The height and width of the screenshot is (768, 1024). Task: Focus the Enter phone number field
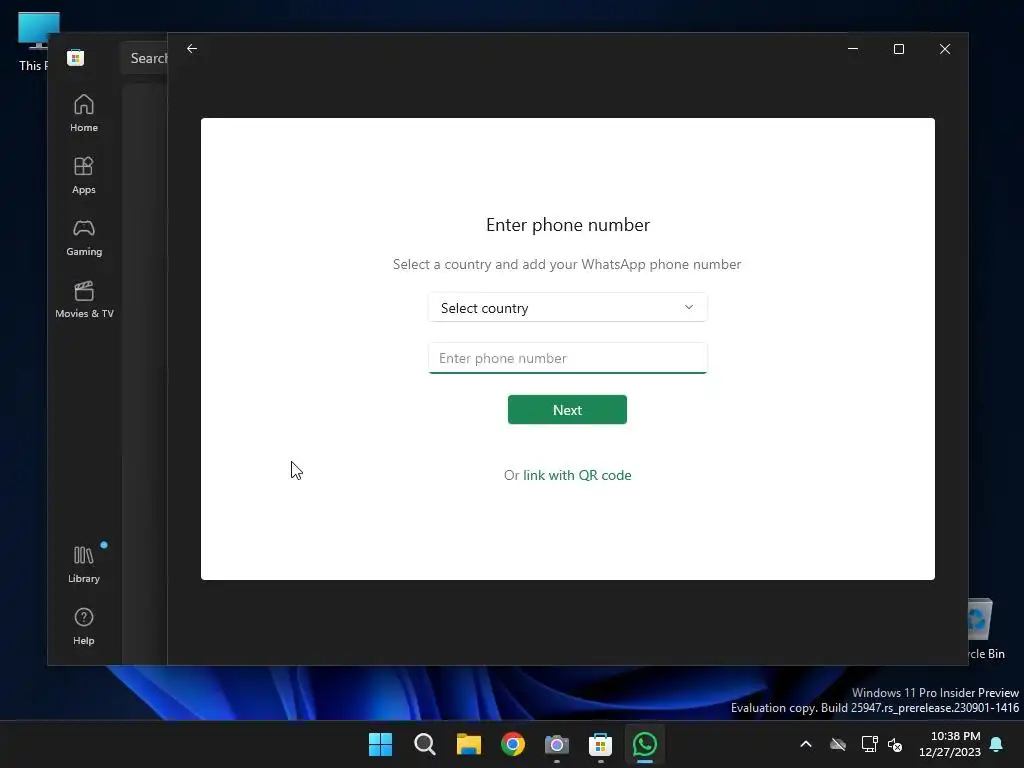pos(568,358)
